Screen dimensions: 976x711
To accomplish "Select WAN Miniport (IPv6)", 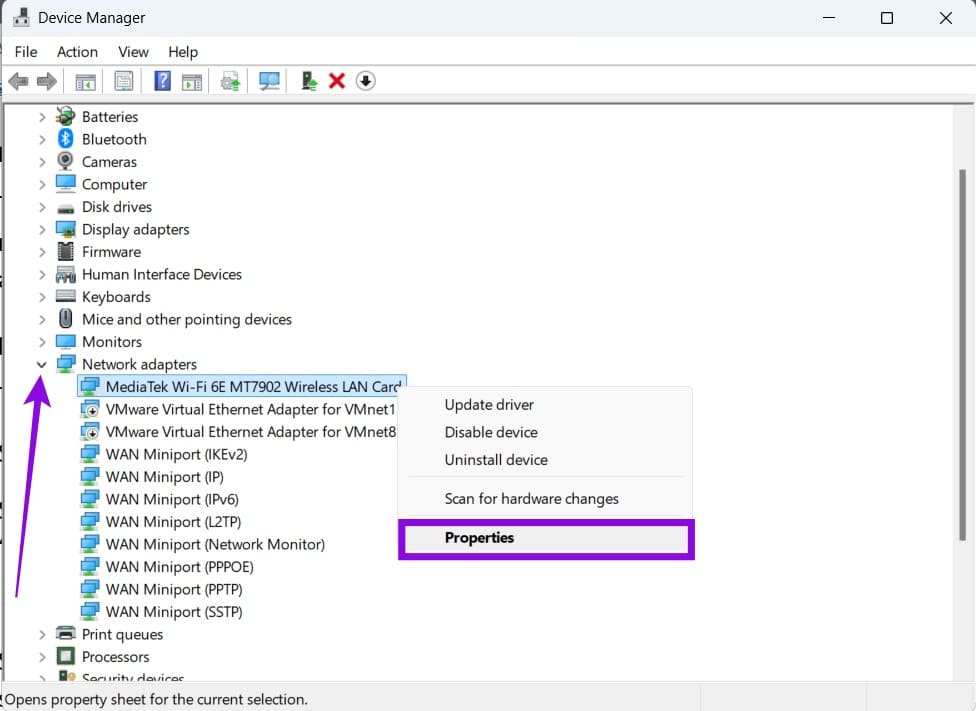I will [x=160, y=499].
